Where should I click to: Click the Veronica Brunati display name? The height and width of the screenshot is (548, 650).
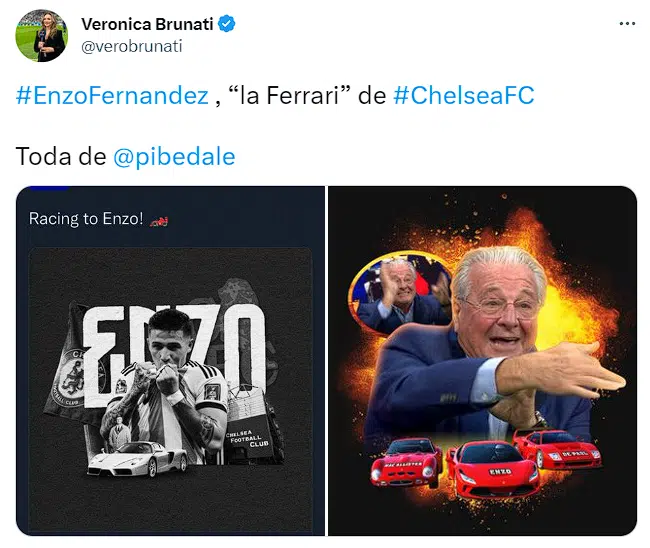[x=147, y=24]
